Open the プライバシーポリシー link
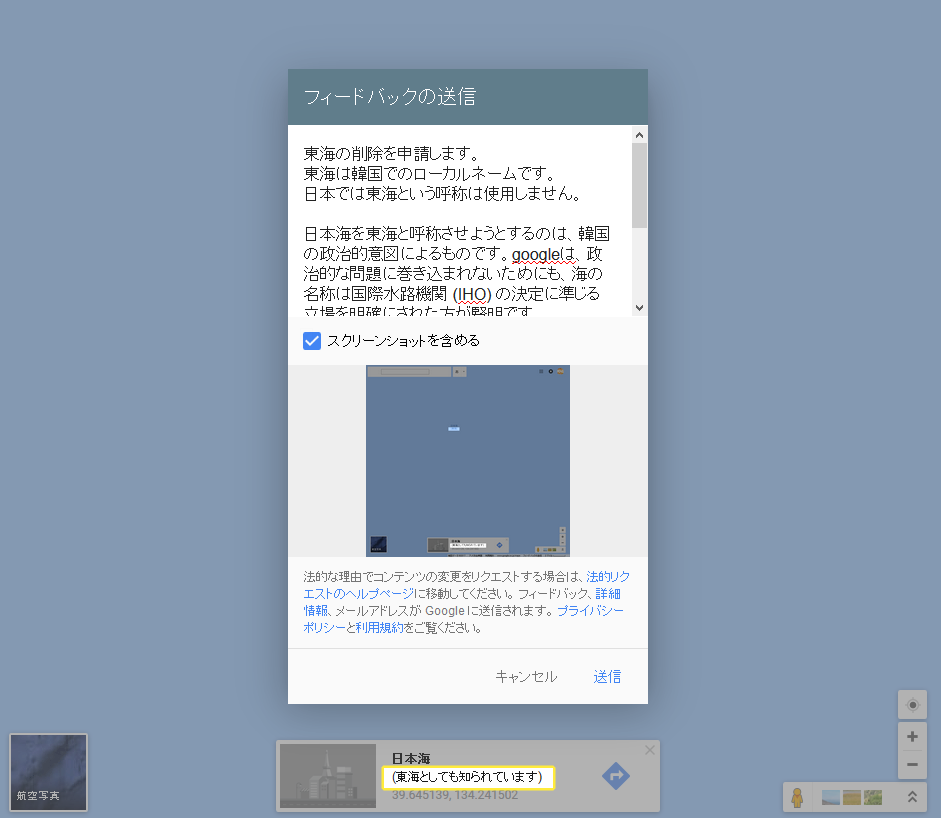 click(x=590, y=610)
